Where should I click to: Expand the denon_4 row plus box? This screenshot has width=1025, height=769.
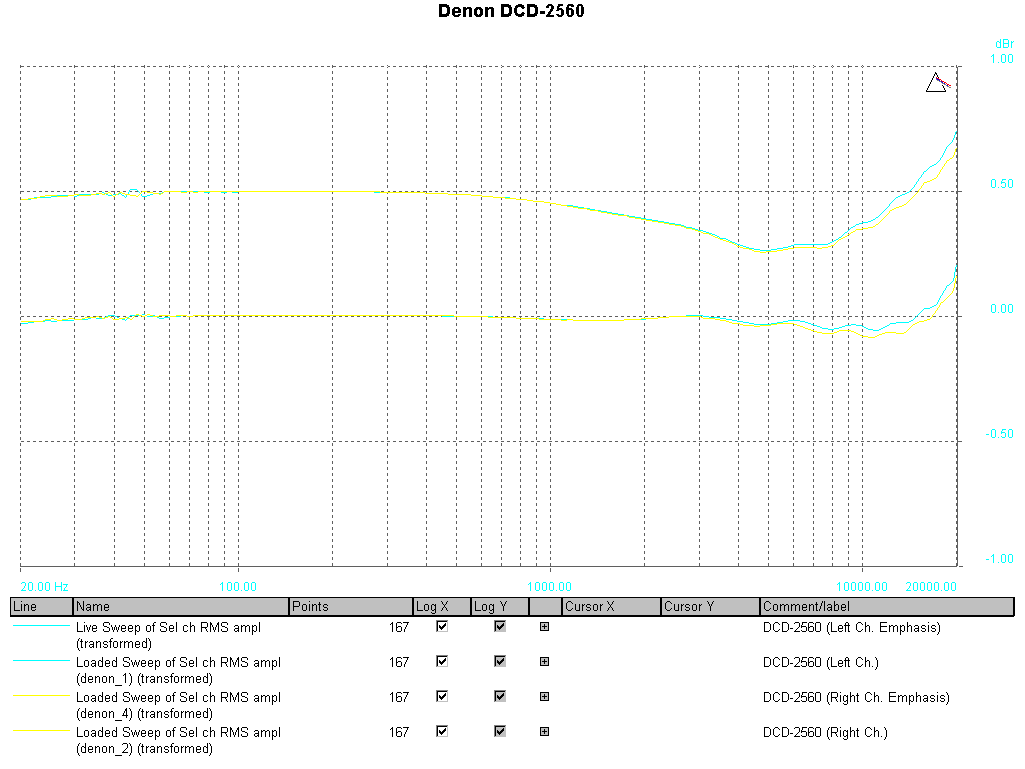click(545, 696)
